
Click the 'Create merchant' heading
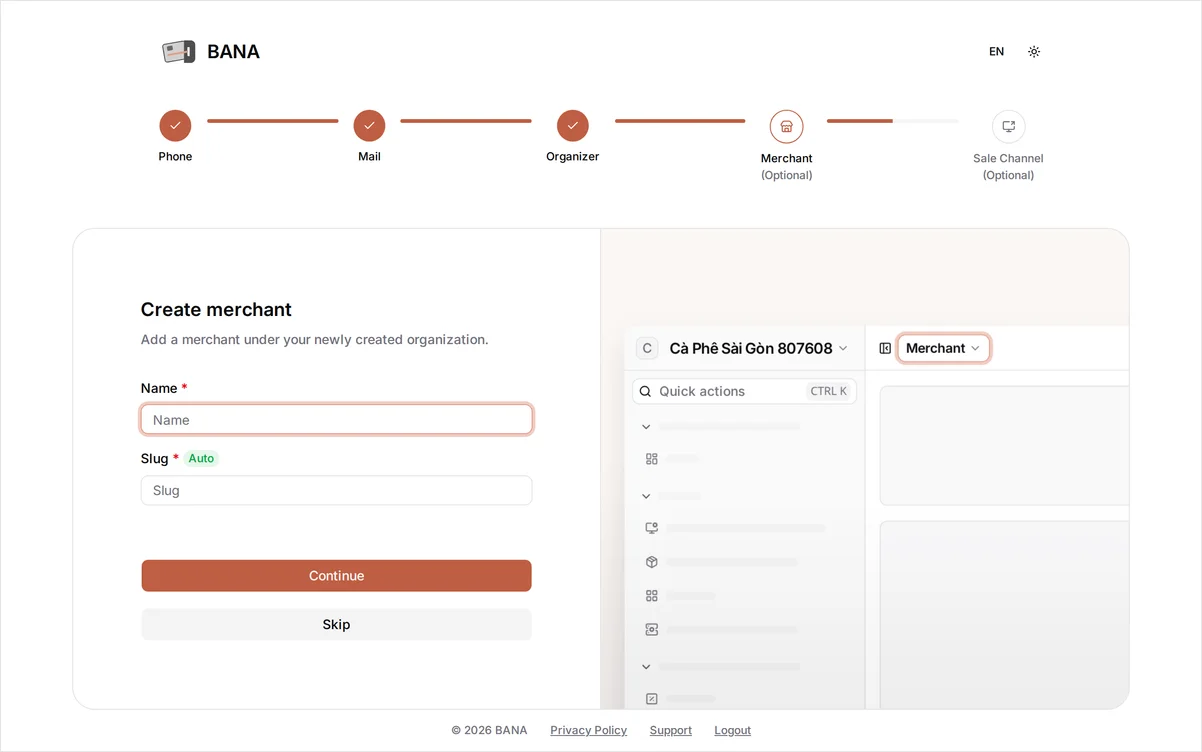(216, 309)
